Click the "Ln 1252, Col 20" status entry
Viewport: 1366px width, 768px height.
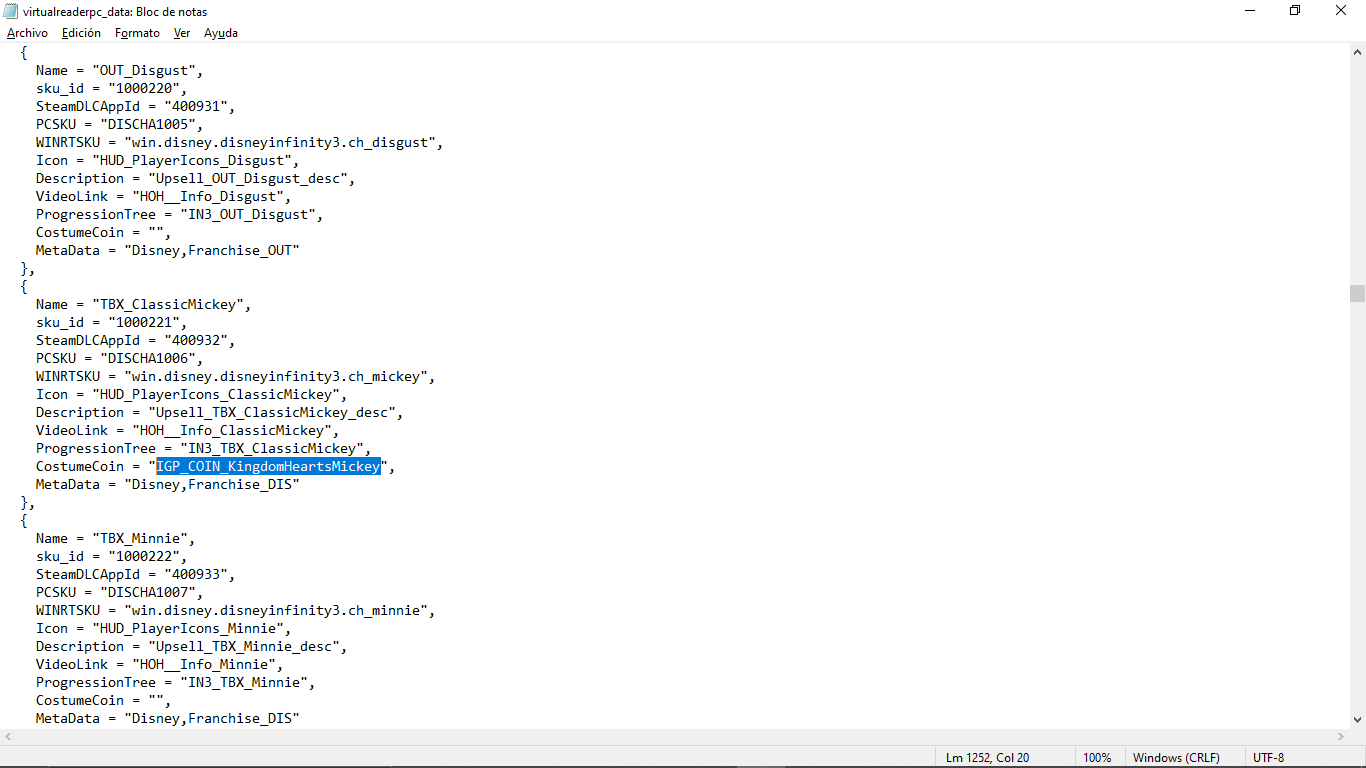click(x=988, y=758)
